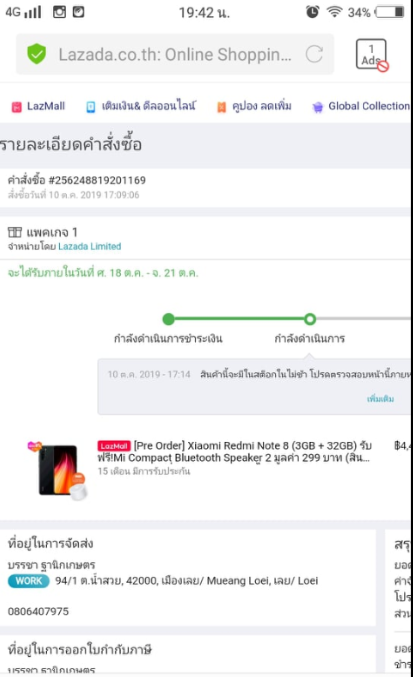Tap the green security shield icon

[36, 54]
